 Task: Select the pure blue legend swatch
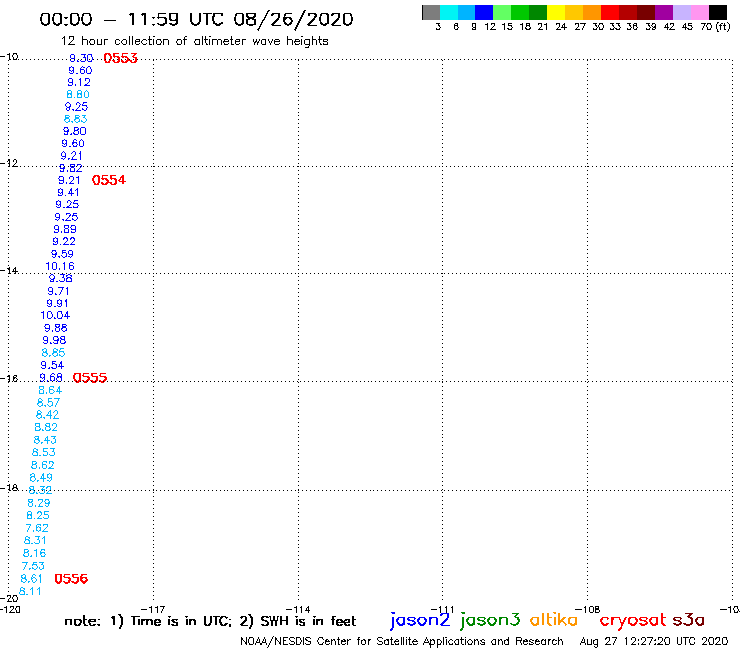coord(484,12)
